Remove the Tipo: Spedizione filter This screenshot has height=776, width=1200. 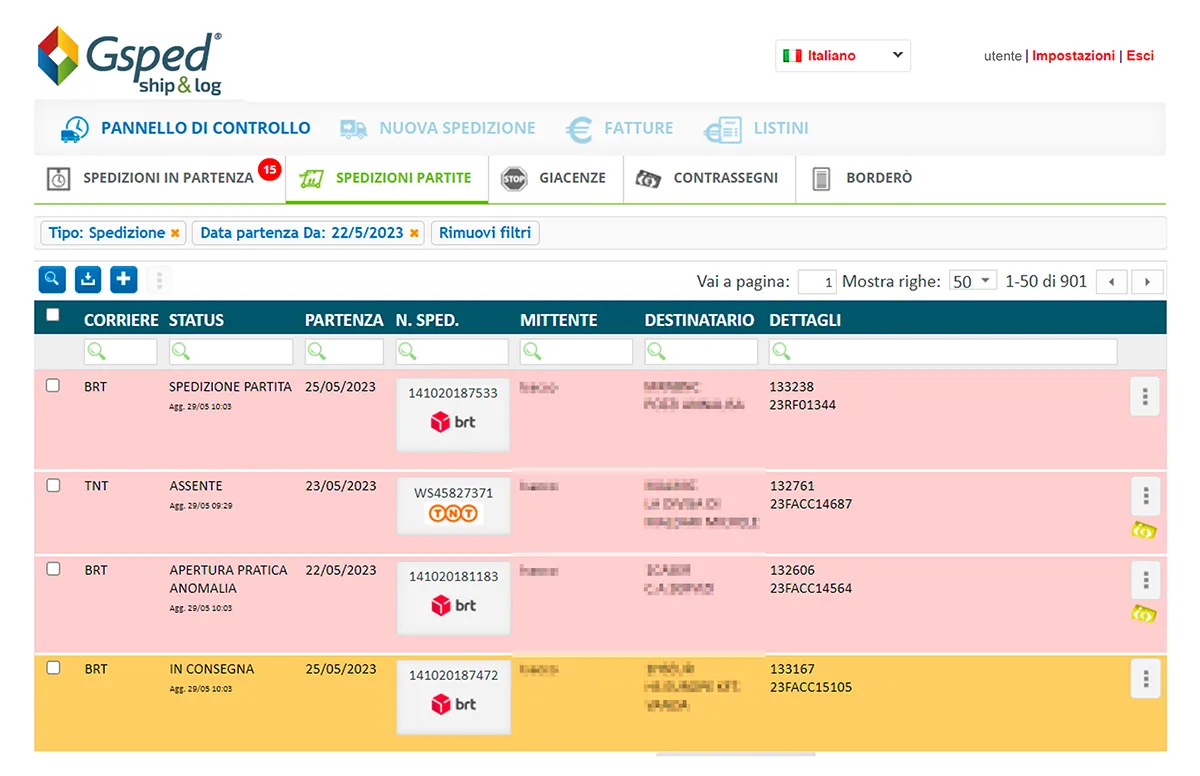point(175,233)
